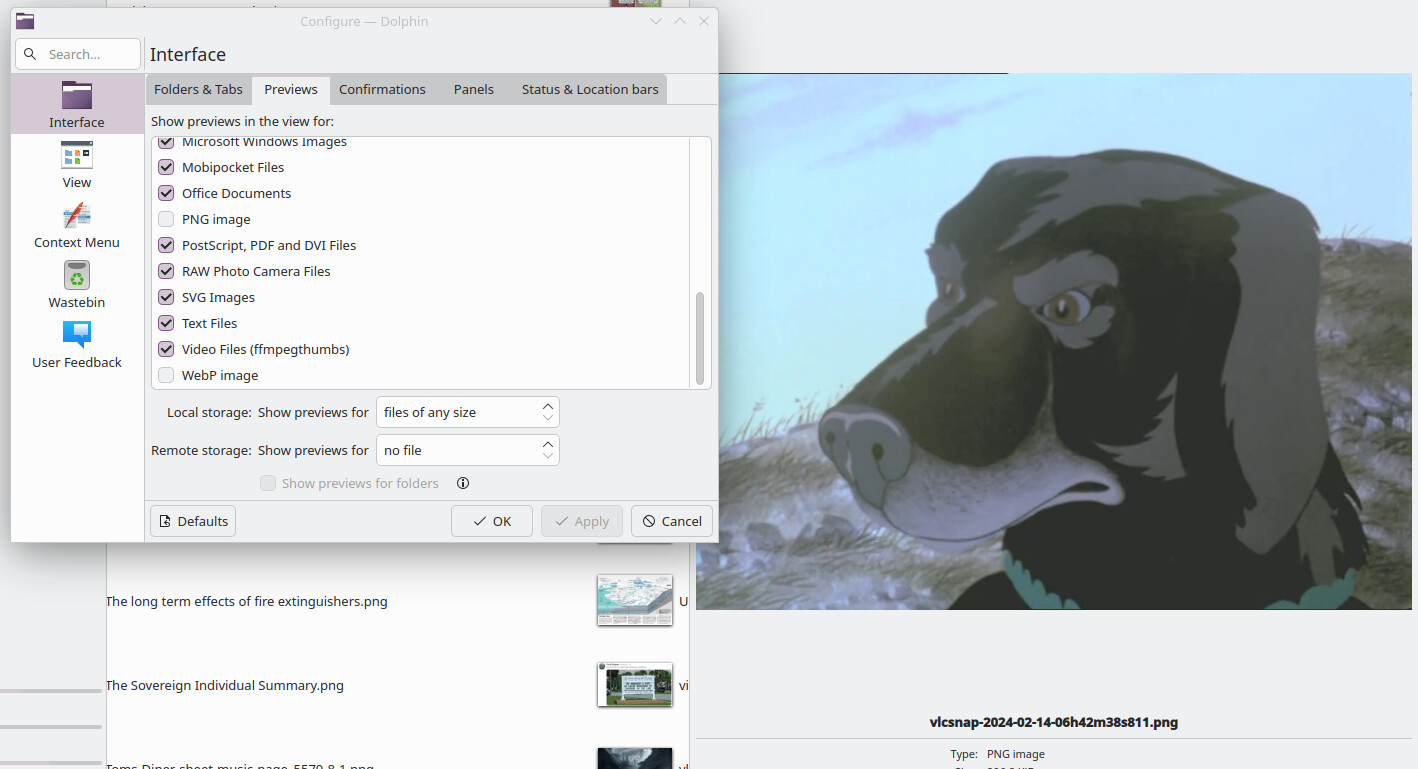The image size is (1418, 769).
Task: Open Local storage preview size dropdown
Action: (x=467, y=412)
